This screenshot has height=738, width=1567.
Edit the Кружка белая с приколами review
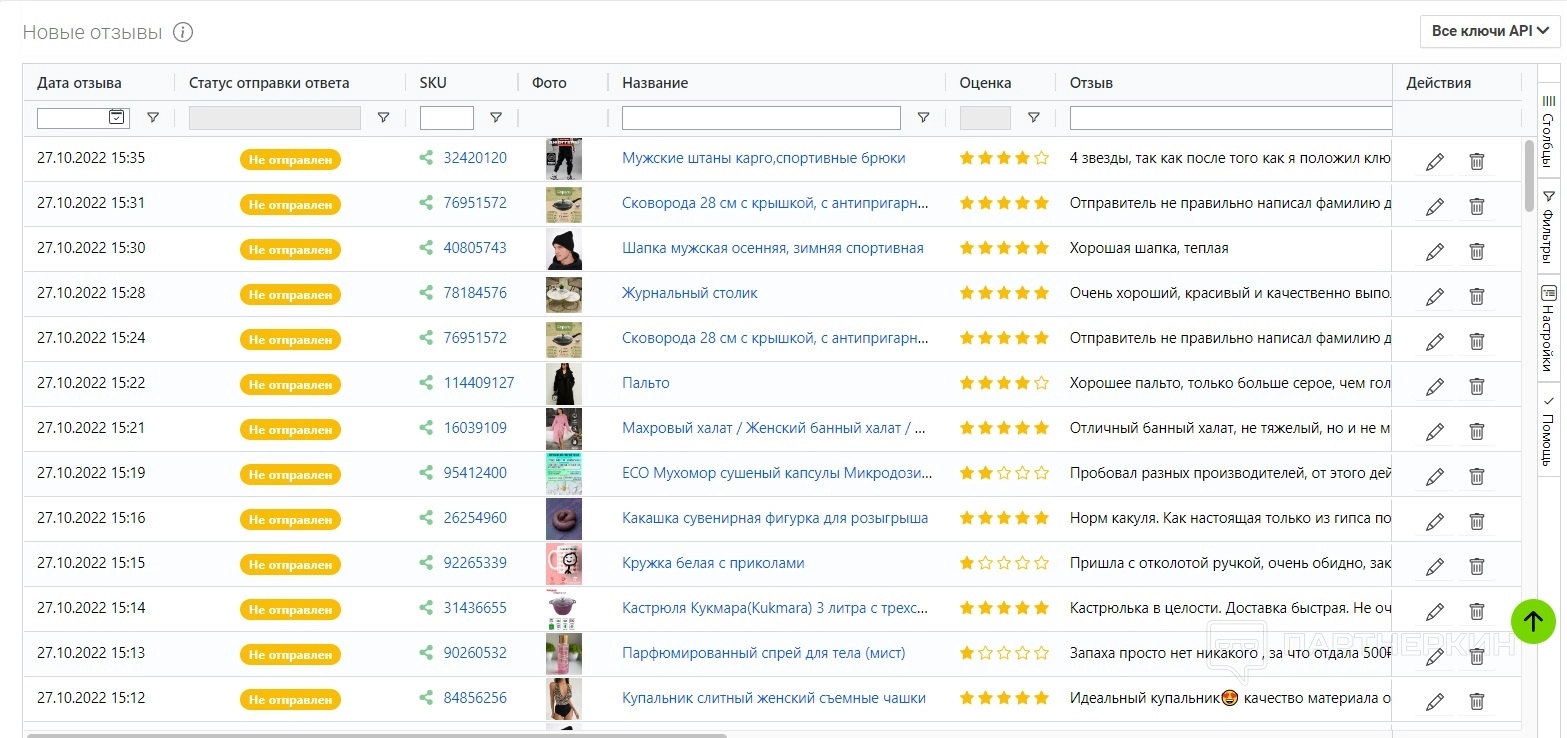[x=1435, y=567]
